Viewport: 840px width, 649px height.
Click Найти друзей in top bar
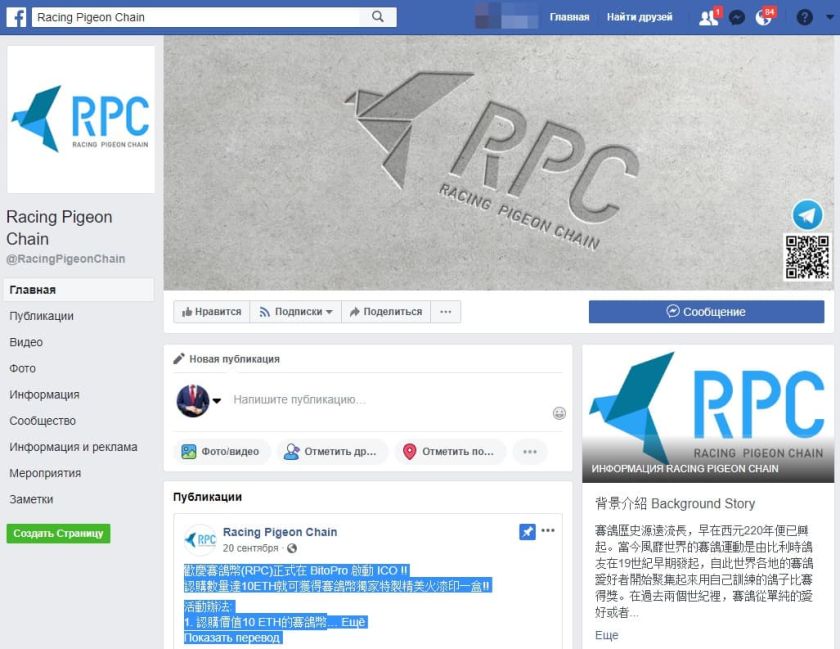tap(639, 17)
